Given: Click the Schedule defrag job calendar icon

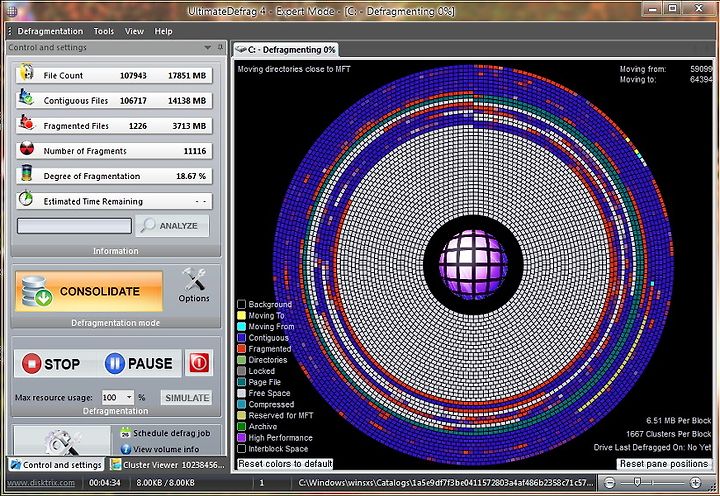Looking at the screenshot, I should (x=125, y=433).
